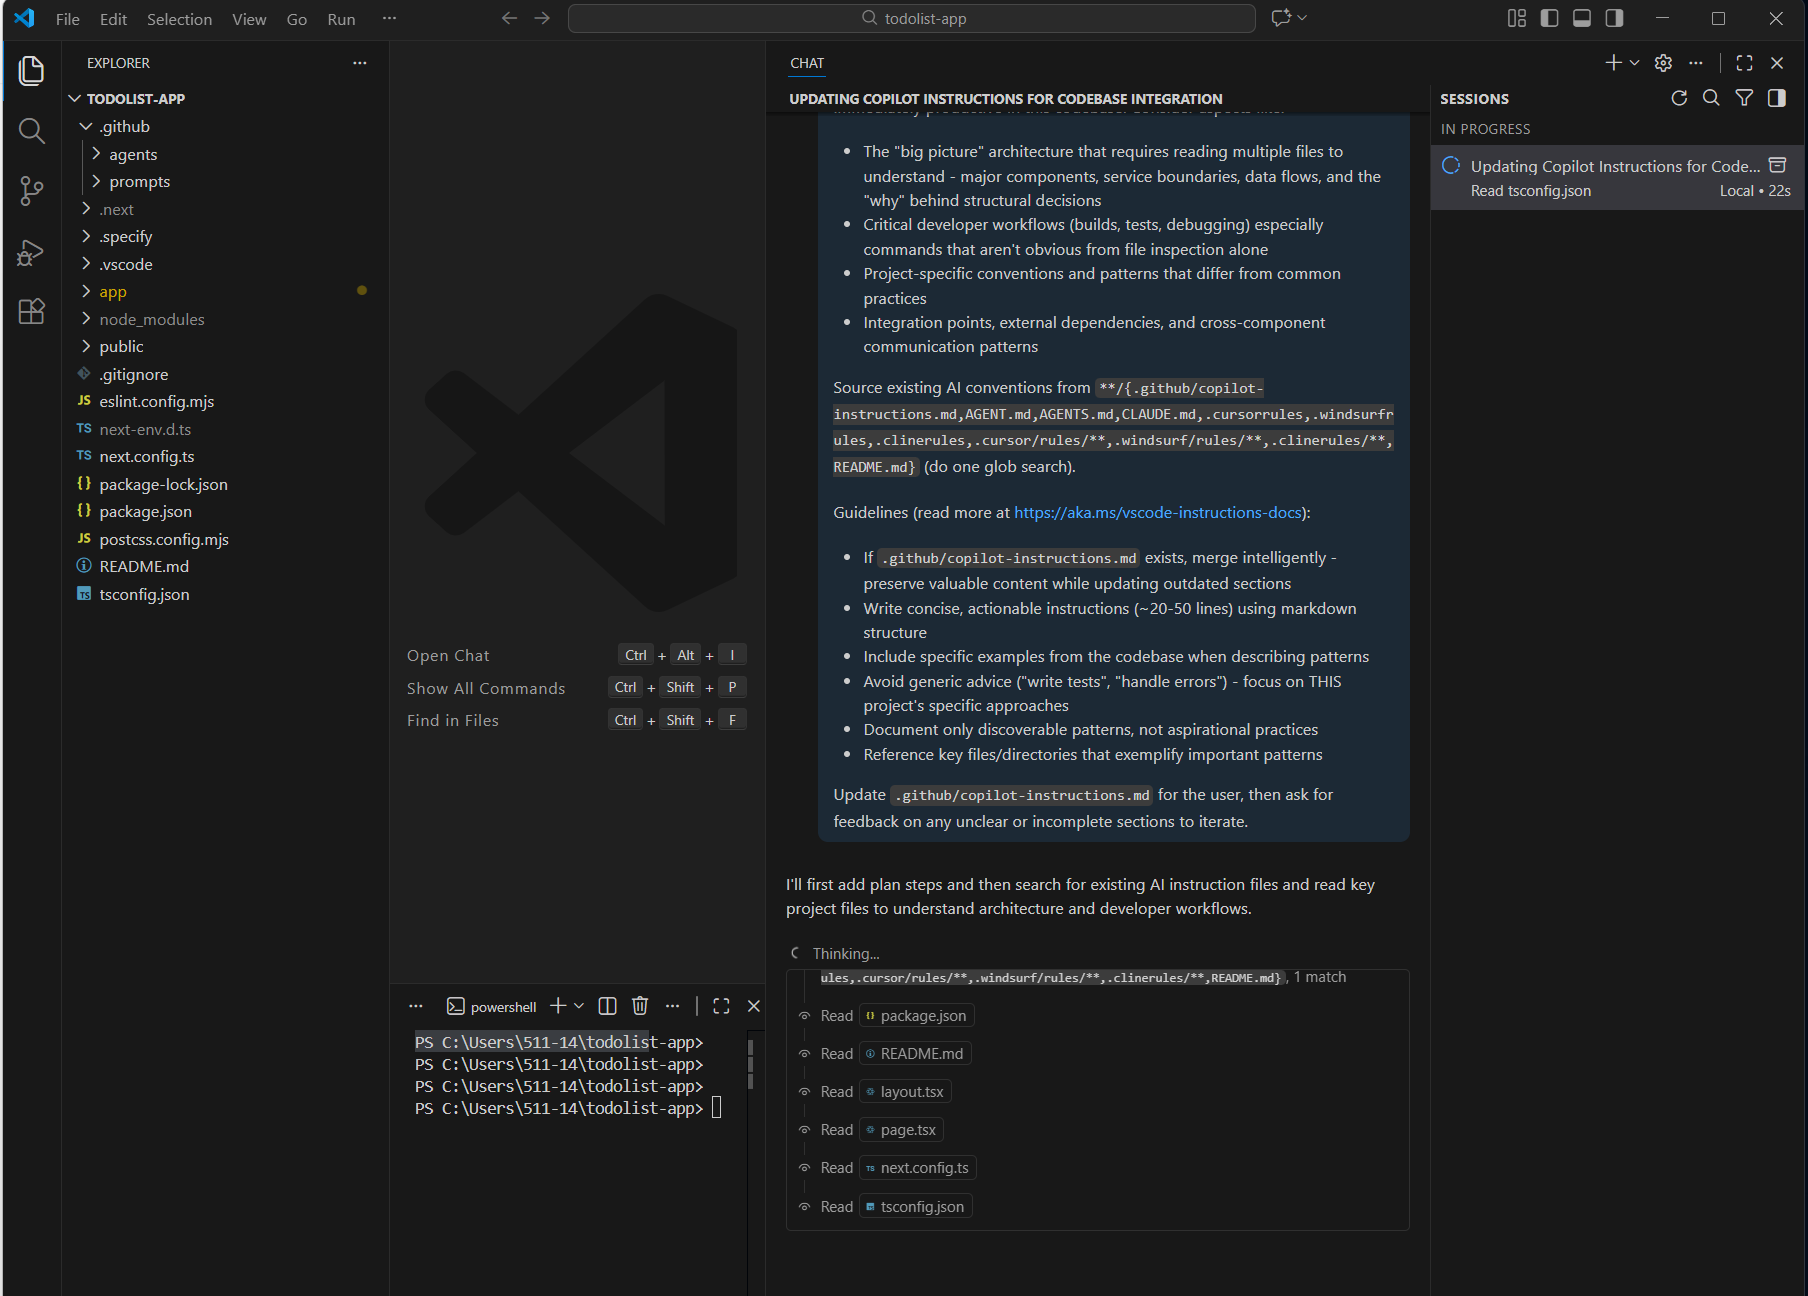1808x1296 pixels.
Task: Refresh the sessions list
Action: (x=1679, y=98)
